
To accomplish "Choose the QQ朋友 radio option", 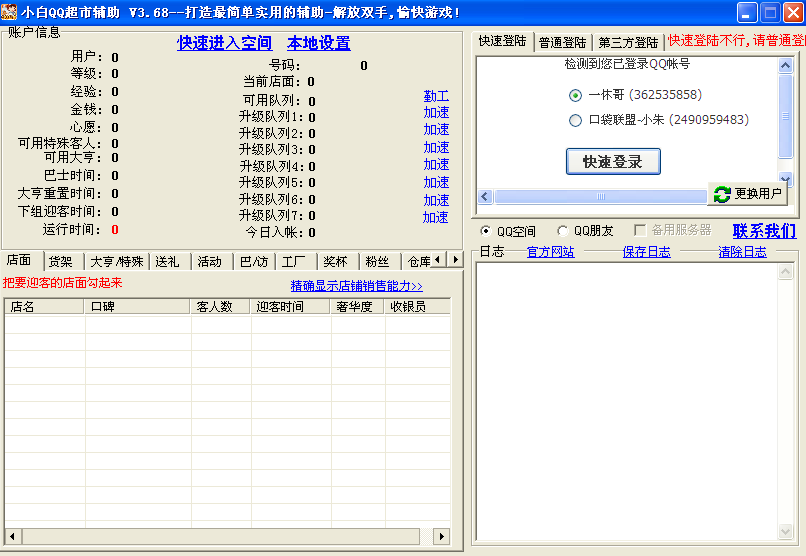I will [x=563, y=232].
